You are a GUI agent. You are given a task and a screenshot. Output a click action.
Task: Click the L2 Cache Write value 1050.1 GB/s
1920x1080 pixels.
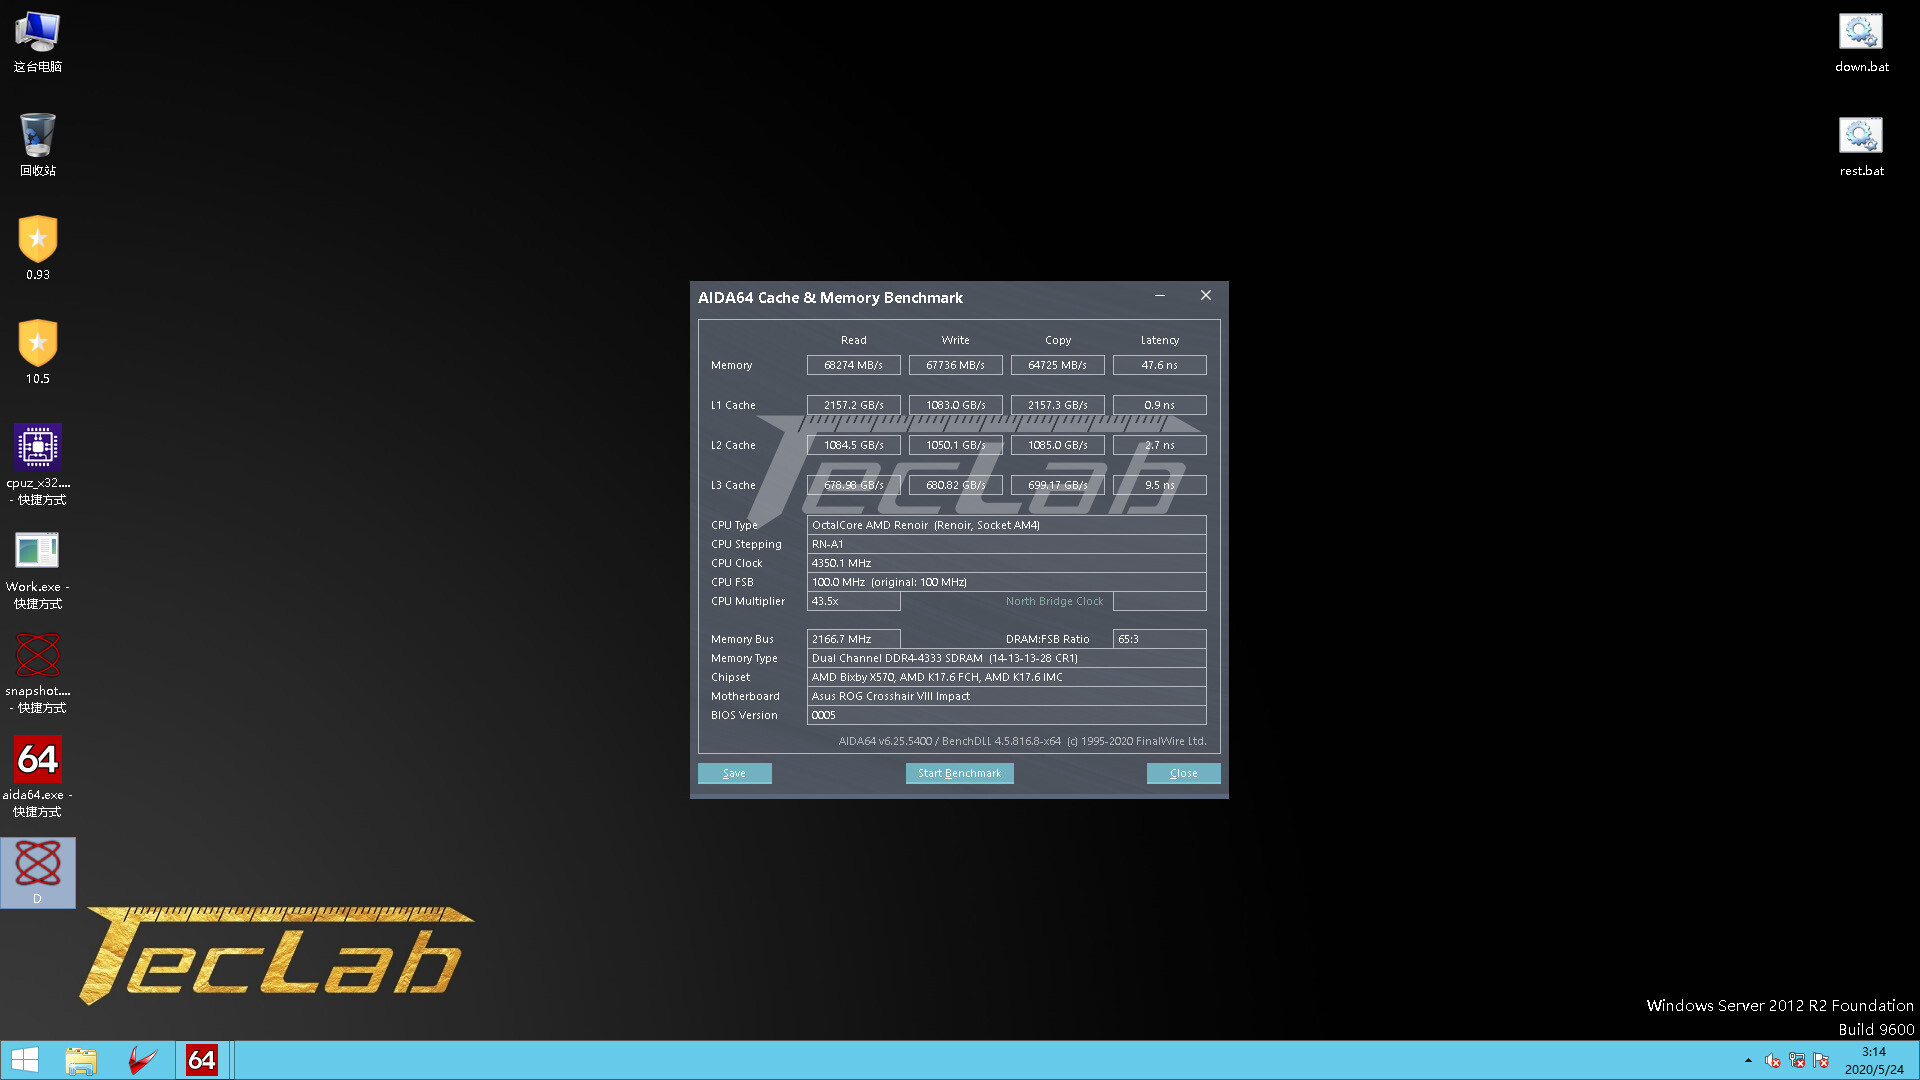click(x=955, y=445)
